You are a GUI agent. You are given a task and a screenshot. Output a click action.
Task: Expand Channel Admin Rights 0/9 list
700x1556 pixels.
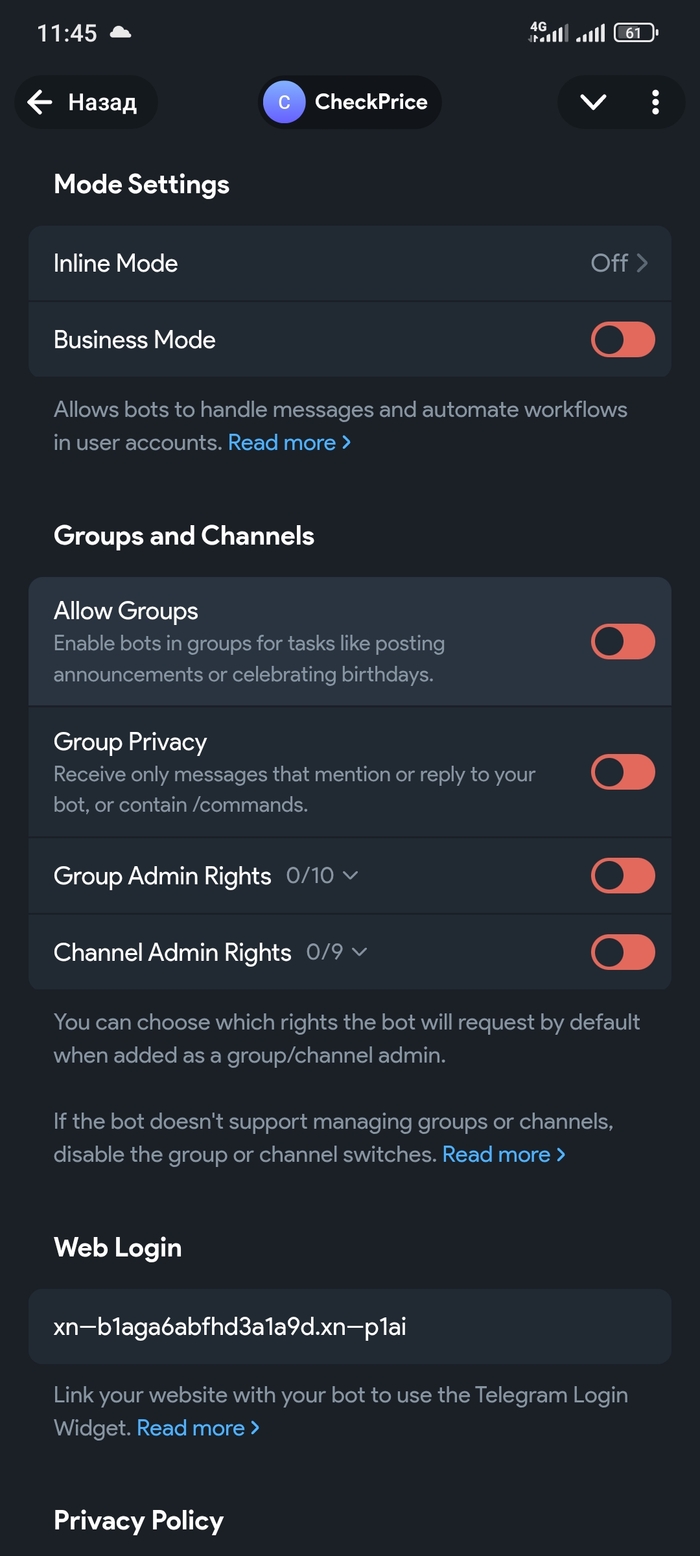click(337, 953)
